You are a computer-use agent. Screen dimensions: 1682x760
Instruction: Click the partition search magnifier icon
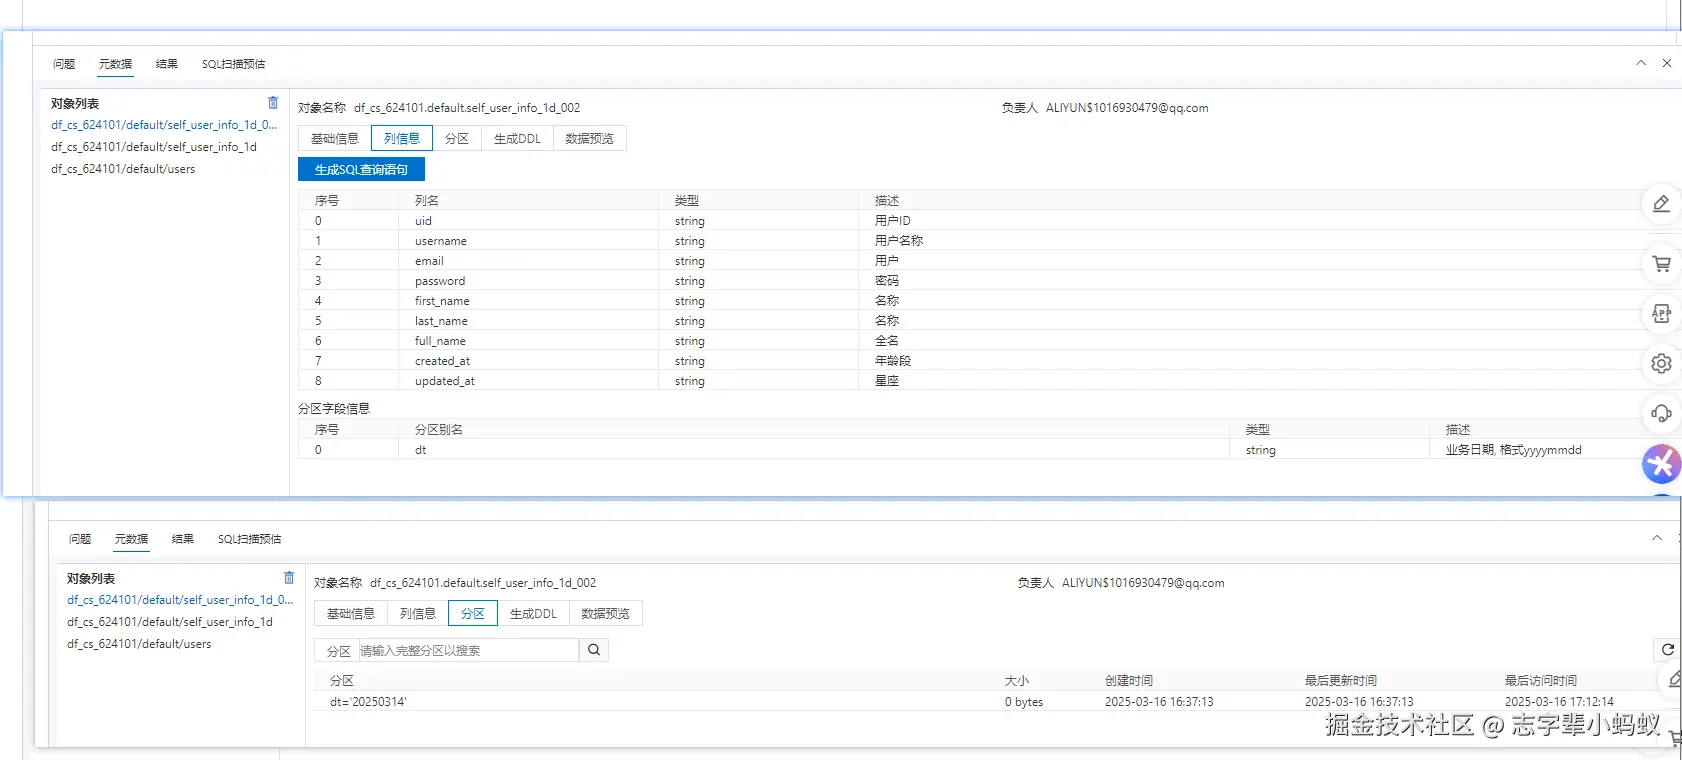(594, 650)
